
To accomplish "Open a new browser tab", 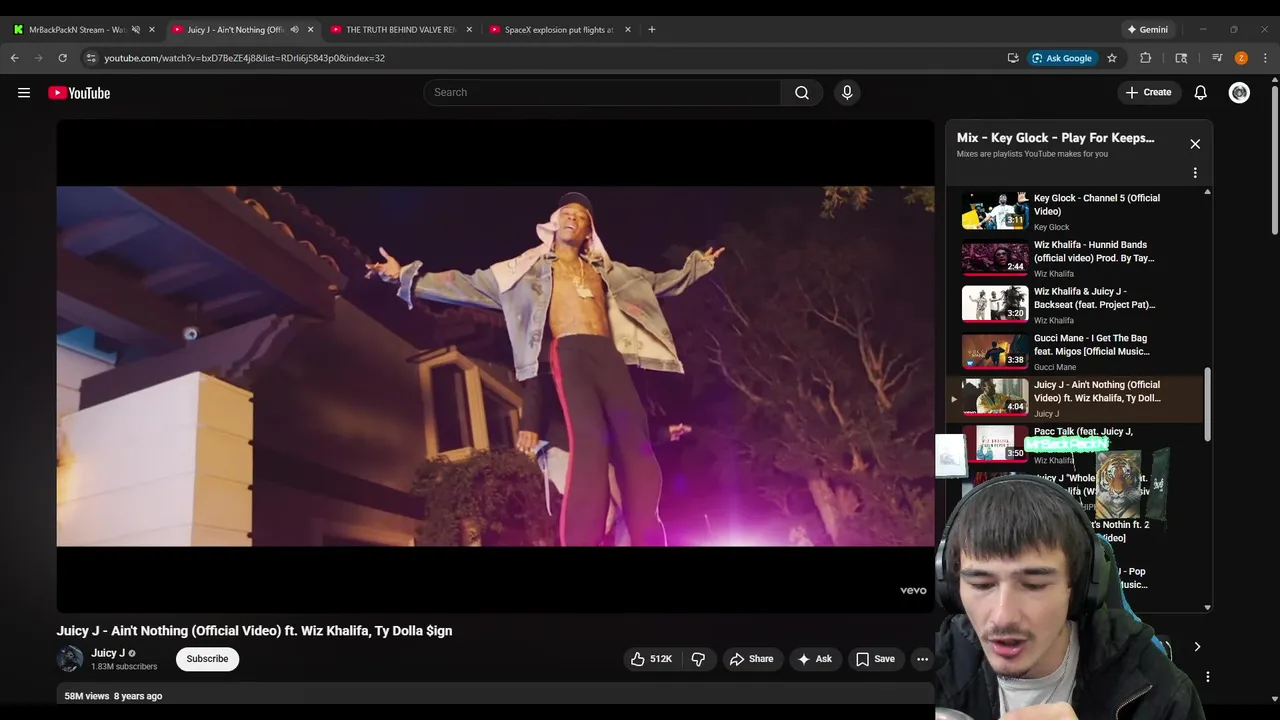I will click(652, 30).
